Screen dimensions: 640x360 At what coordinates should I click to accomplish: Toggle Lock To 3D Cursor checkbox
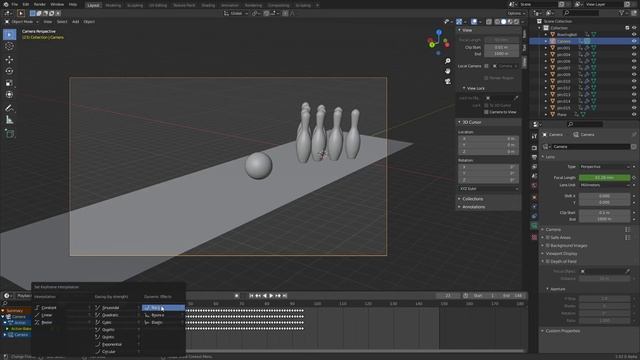(486, 105)
